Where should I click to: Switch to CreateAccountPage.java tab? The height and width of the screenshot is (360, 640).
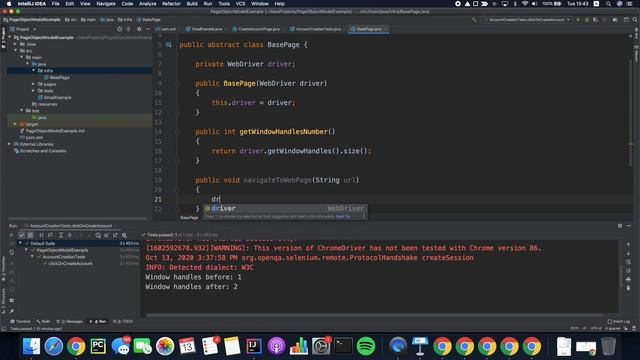(256, 29)
